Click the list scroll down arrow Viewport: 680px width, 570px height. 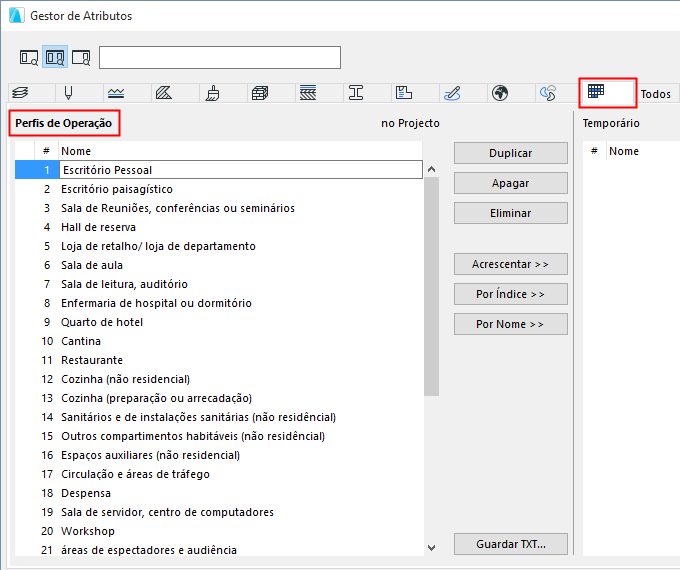point(432,548)
